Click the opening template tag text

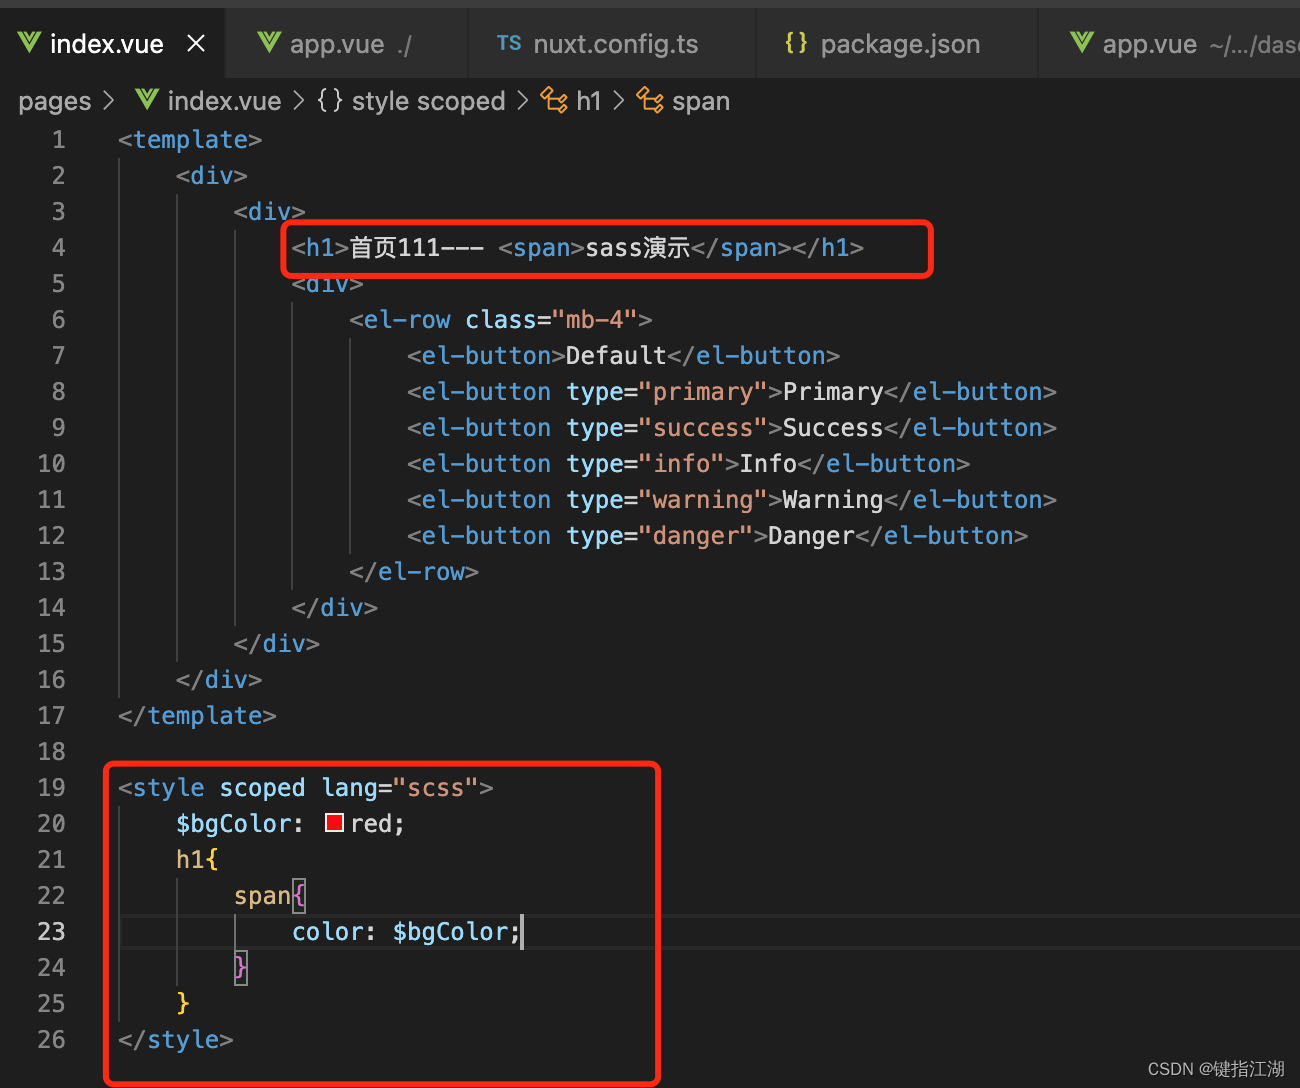pyautogui.click(x=190, y=140)
